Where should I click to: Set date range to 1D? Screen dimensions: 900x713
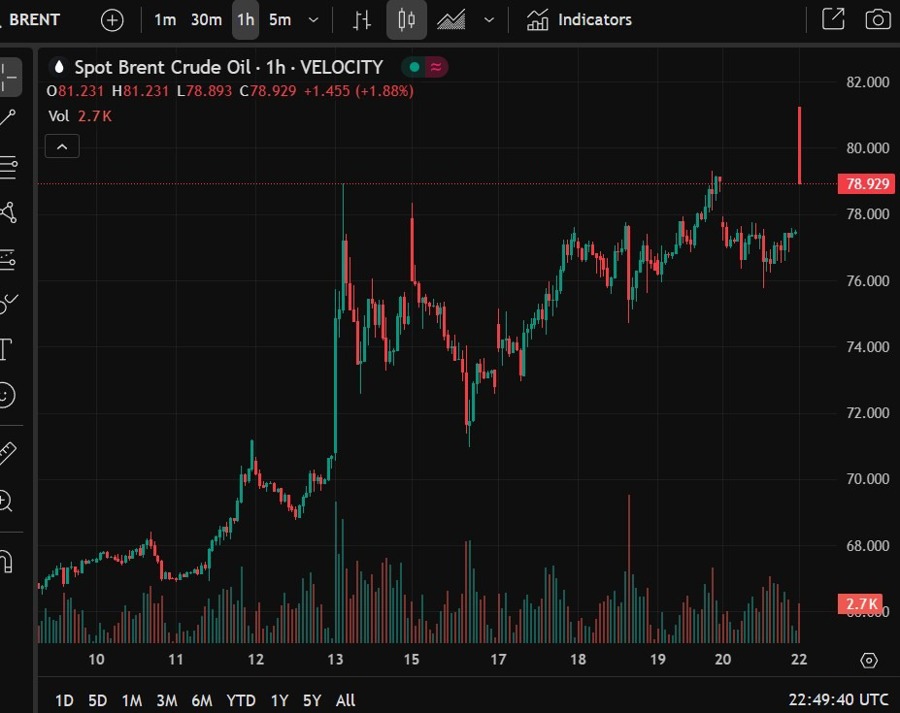pos(64,700)
